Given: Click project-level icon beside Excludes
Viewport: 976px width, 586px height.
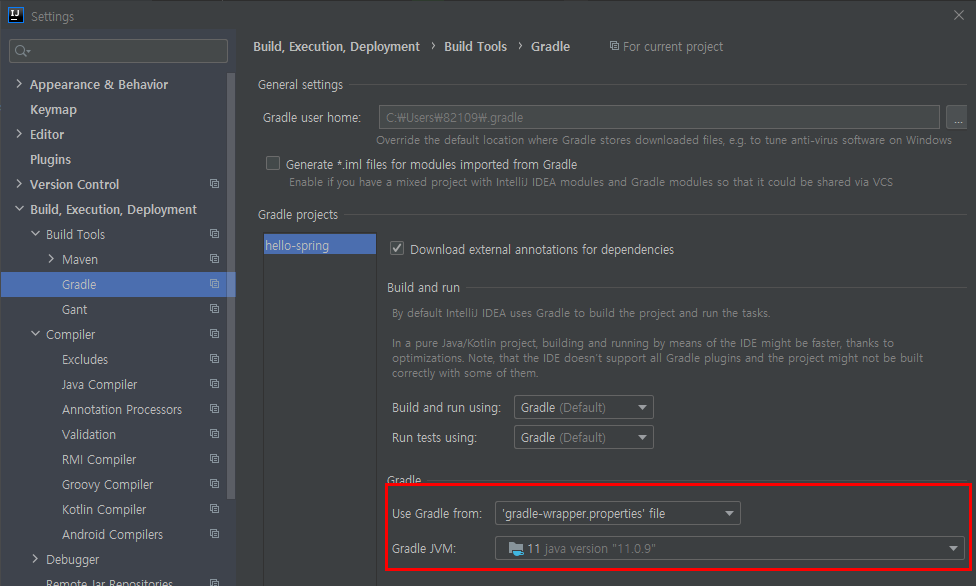Looking at the screenshot, I should (x=214, y=359).
